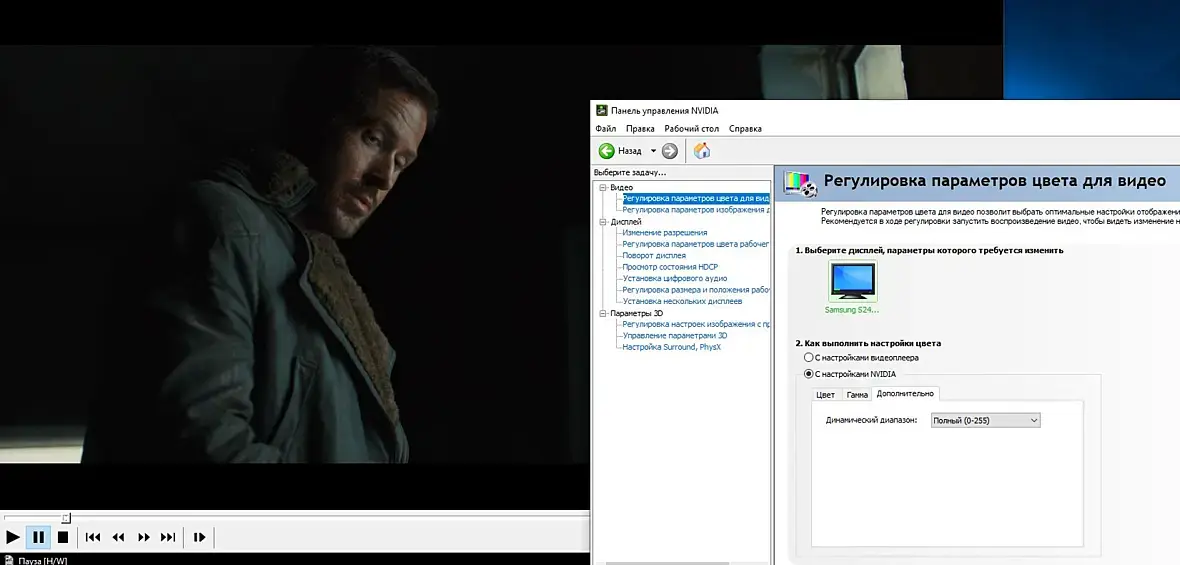The height and width of the screenshot is (565, 1180).
Task: Go to NVIDIA home page icon
Action: [701, 151]
